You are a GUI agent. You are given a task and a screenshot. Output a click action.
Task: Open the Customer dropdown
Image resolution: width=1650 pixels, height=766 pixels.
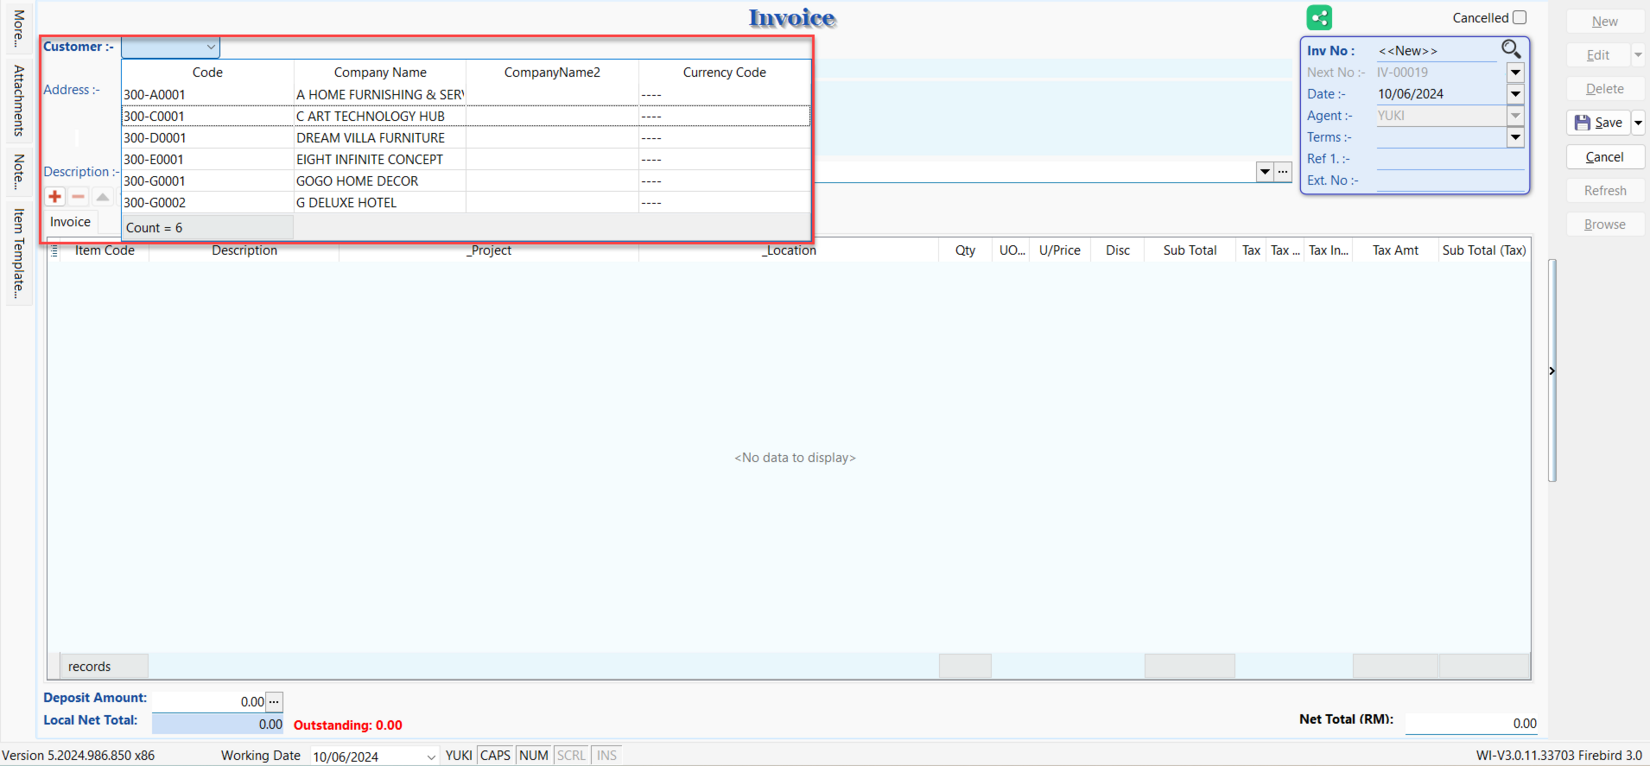(x=210, y=47)
